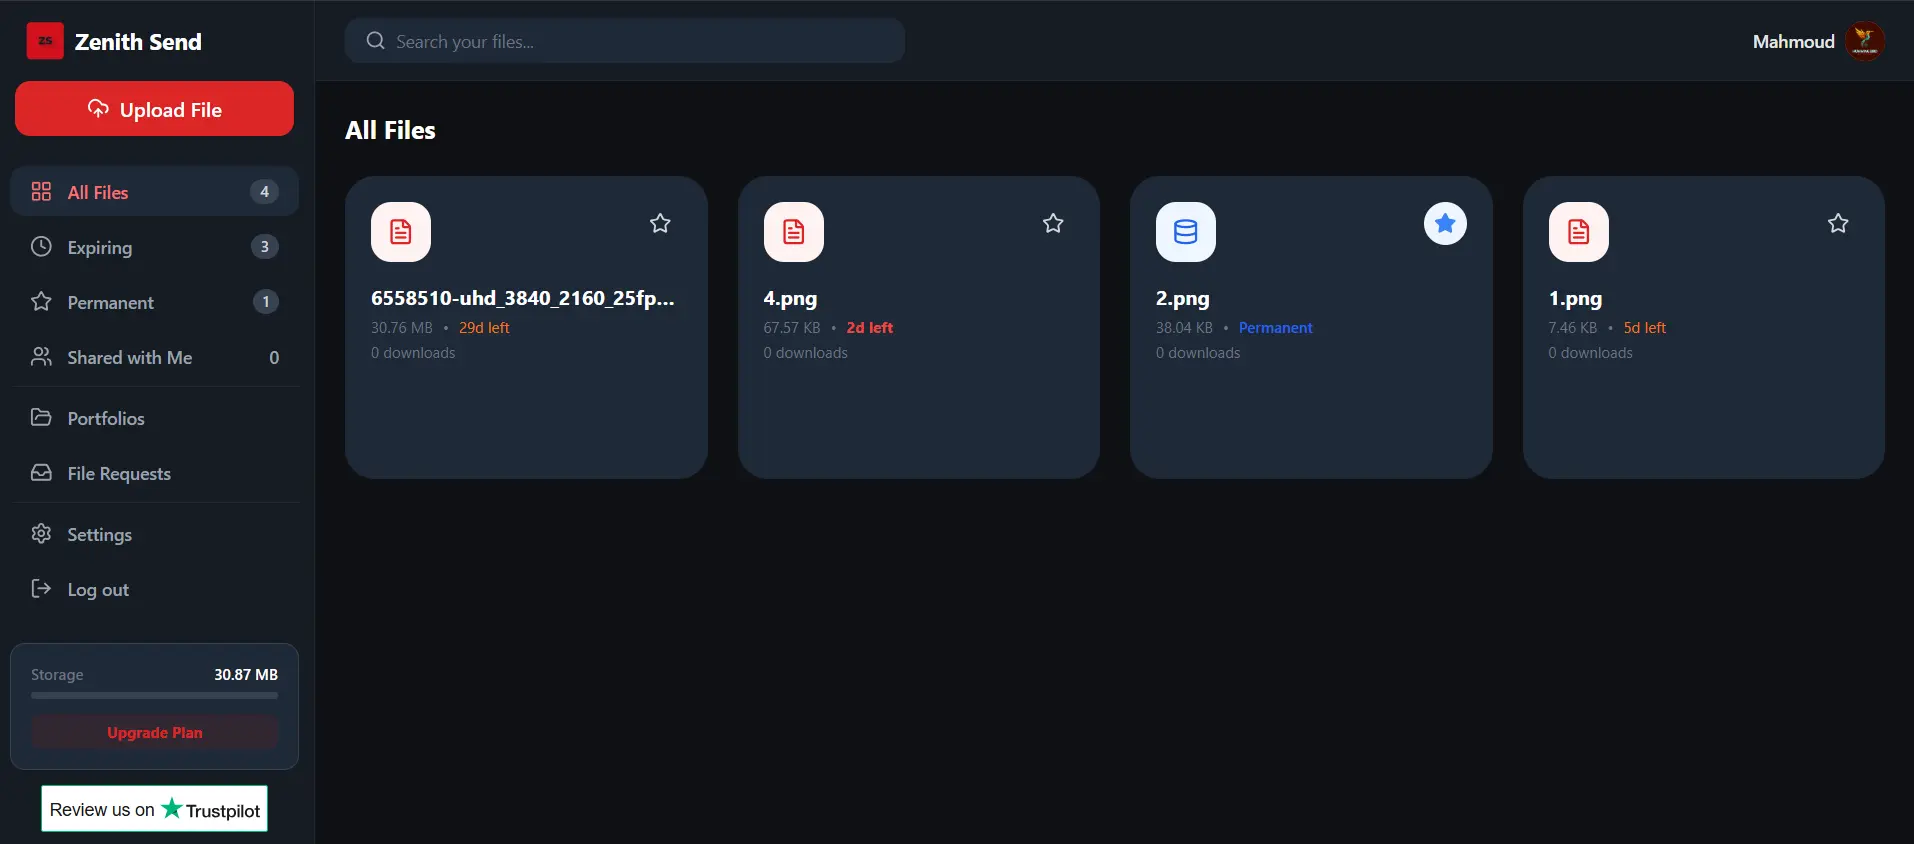Click the Permanent star icon in sidebar
Image resolution: width=1914 pixels, height=844 pixels.
coord(41,301)
